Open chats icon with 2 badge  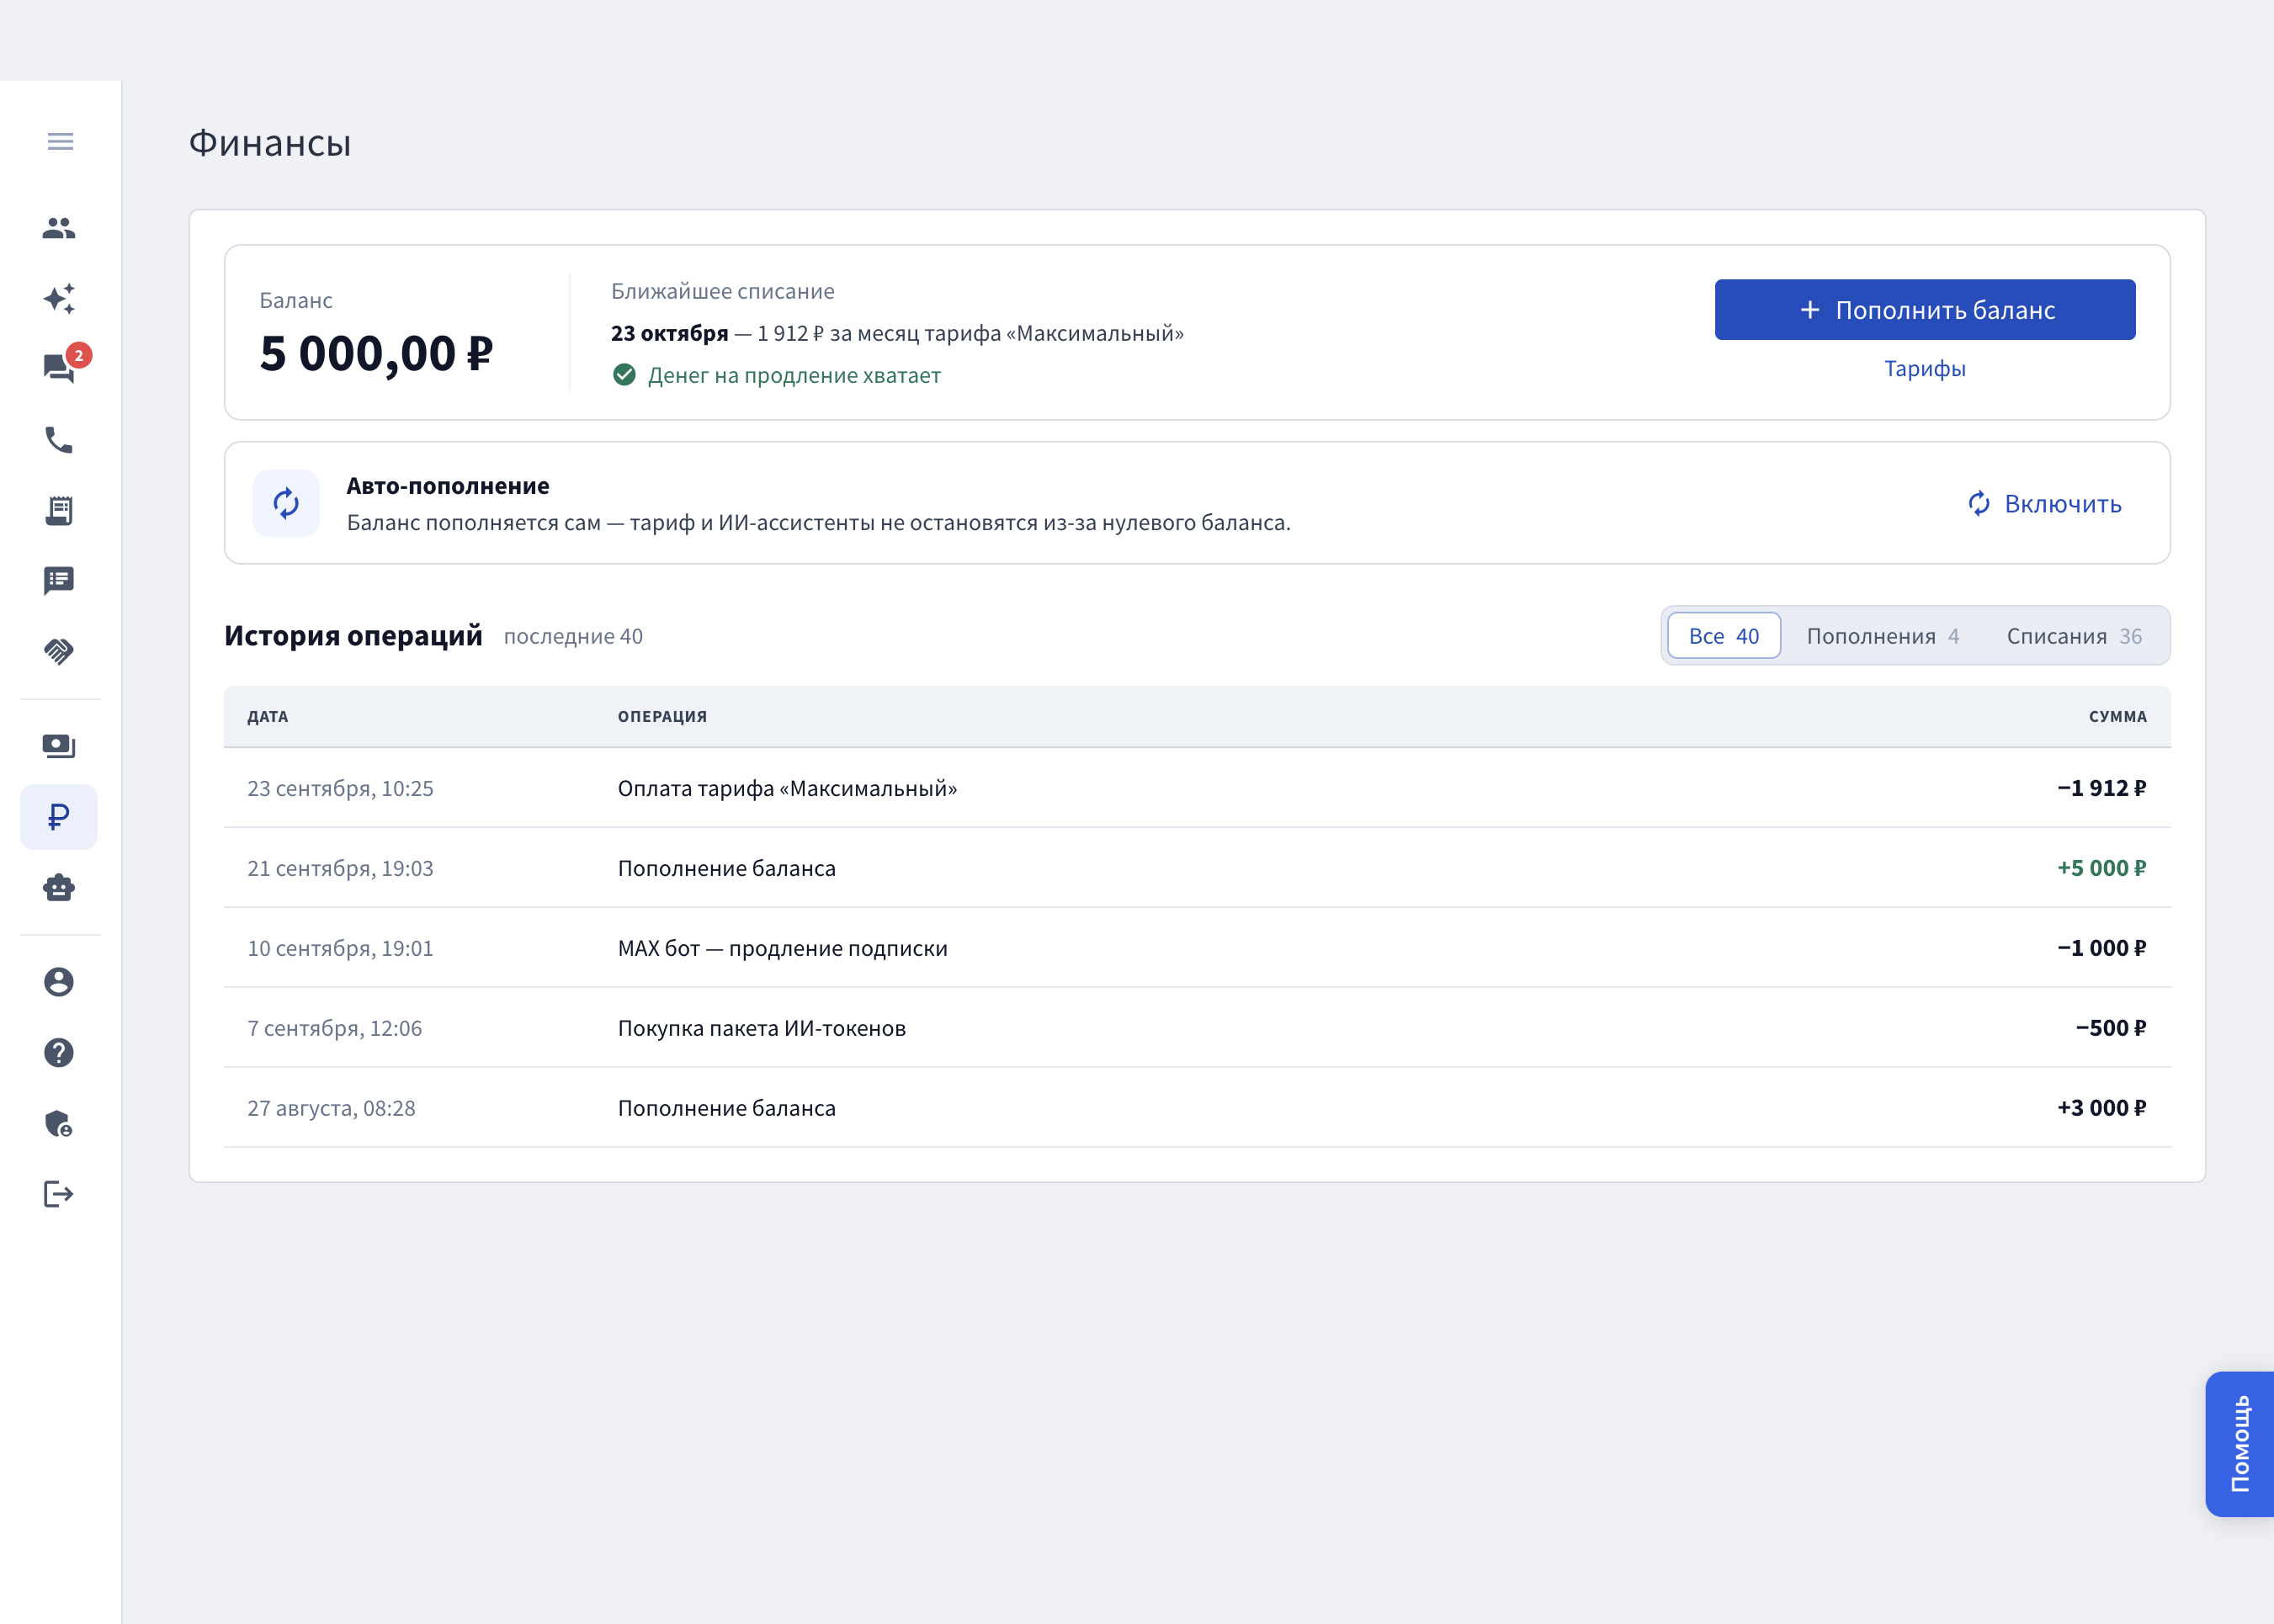[x=61, y=367]
